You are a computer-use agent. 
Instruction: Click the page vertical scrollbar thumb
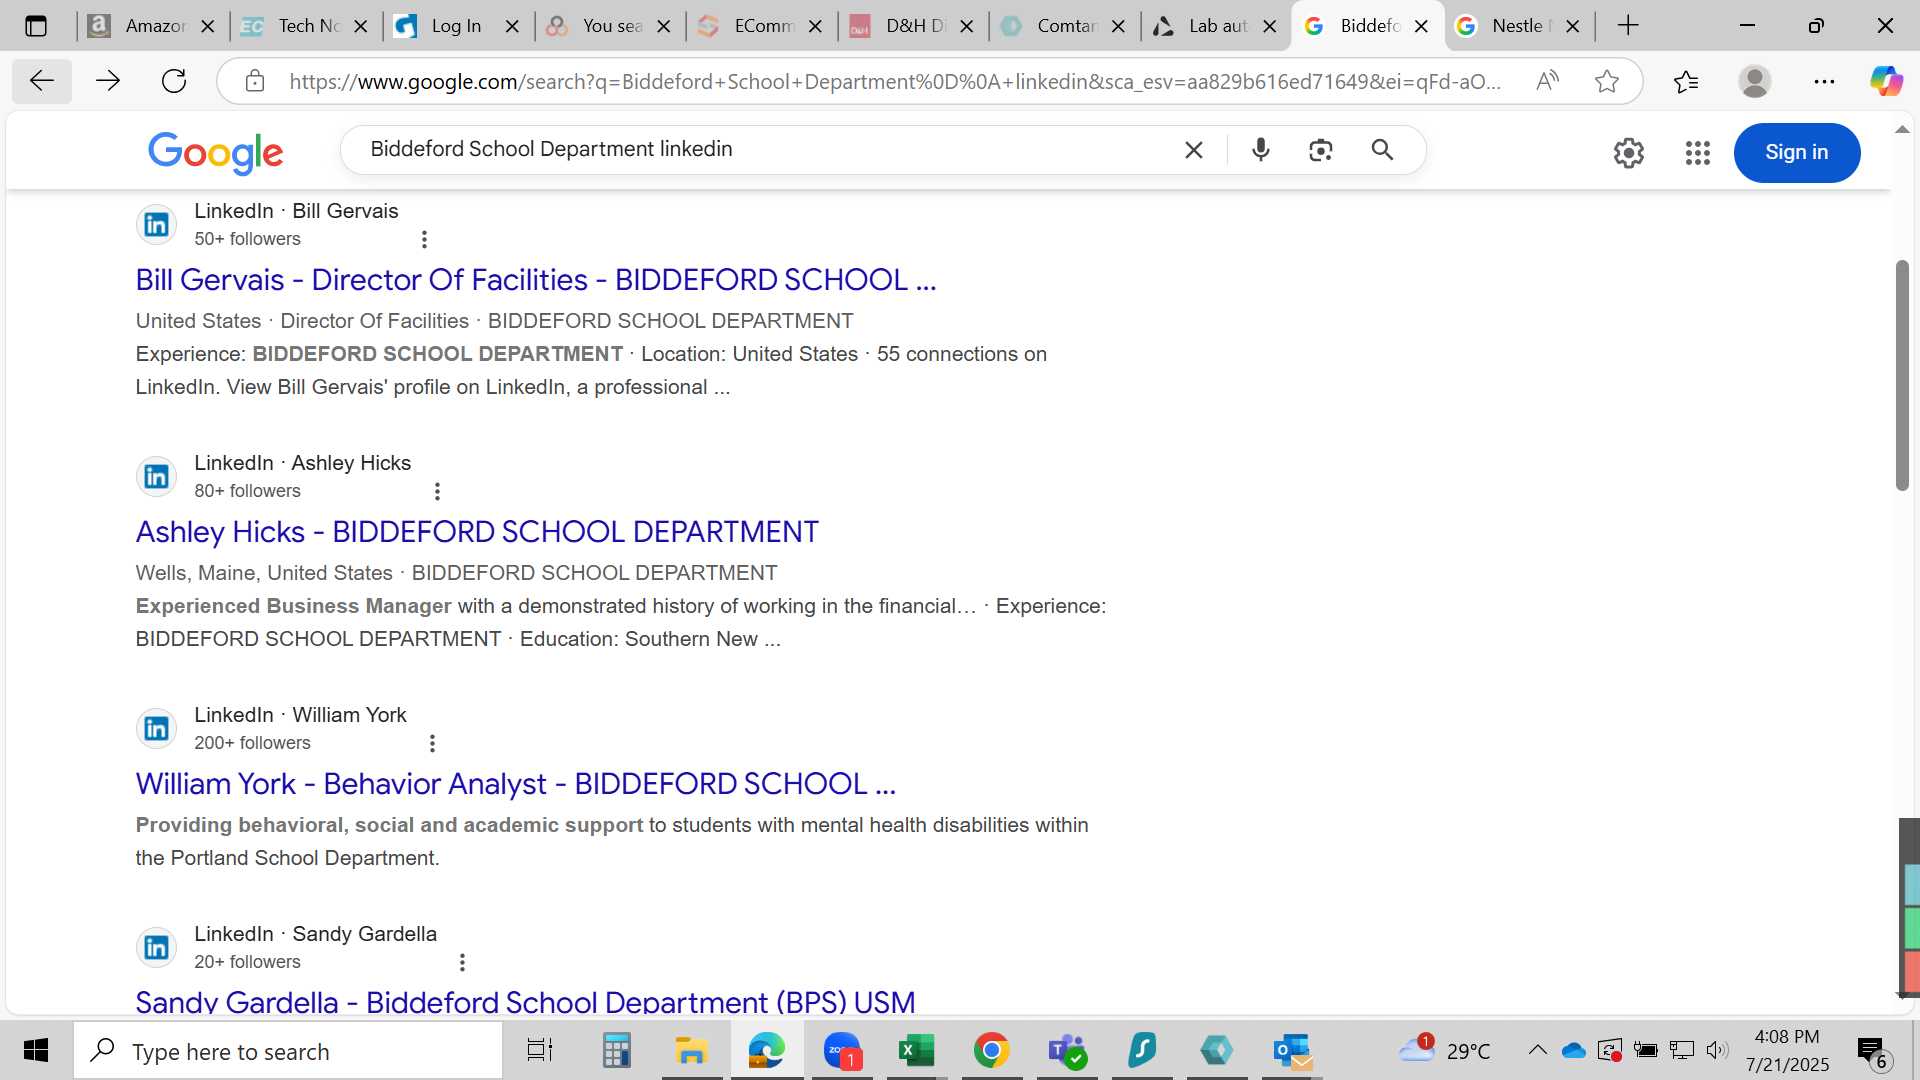coord(1902,375)
